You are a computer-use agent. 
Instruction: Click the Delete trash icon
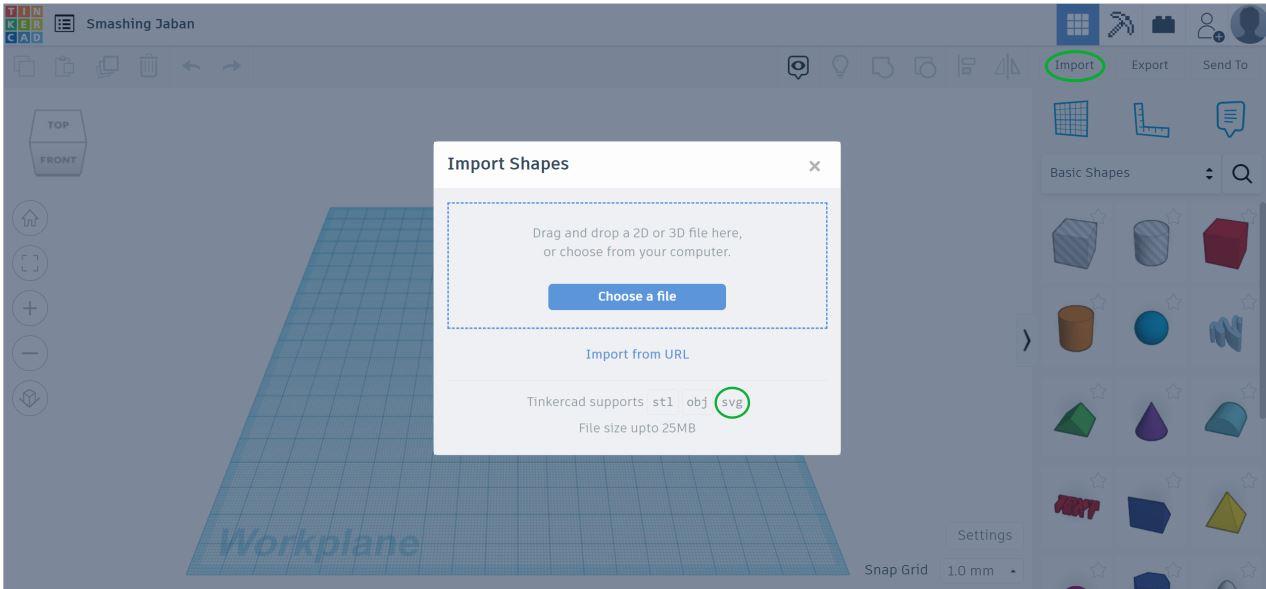pos(147,68)
